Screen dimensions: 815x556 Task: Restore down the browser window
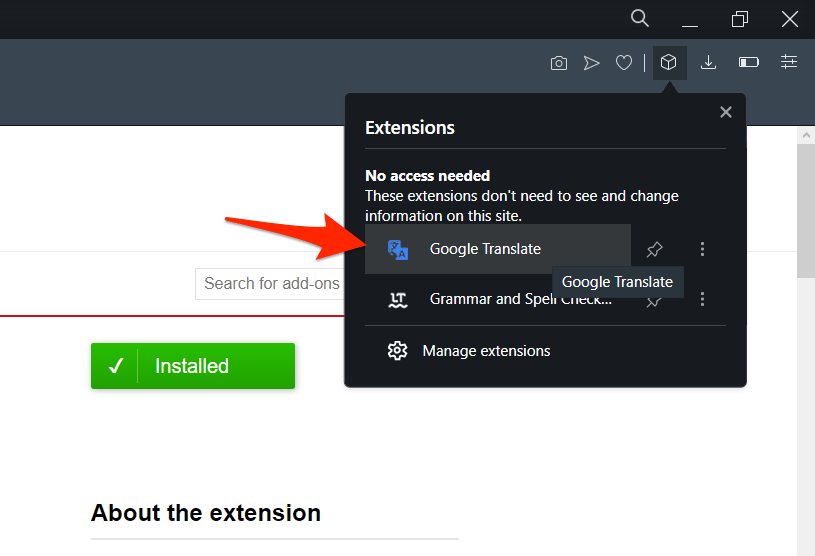740,19
